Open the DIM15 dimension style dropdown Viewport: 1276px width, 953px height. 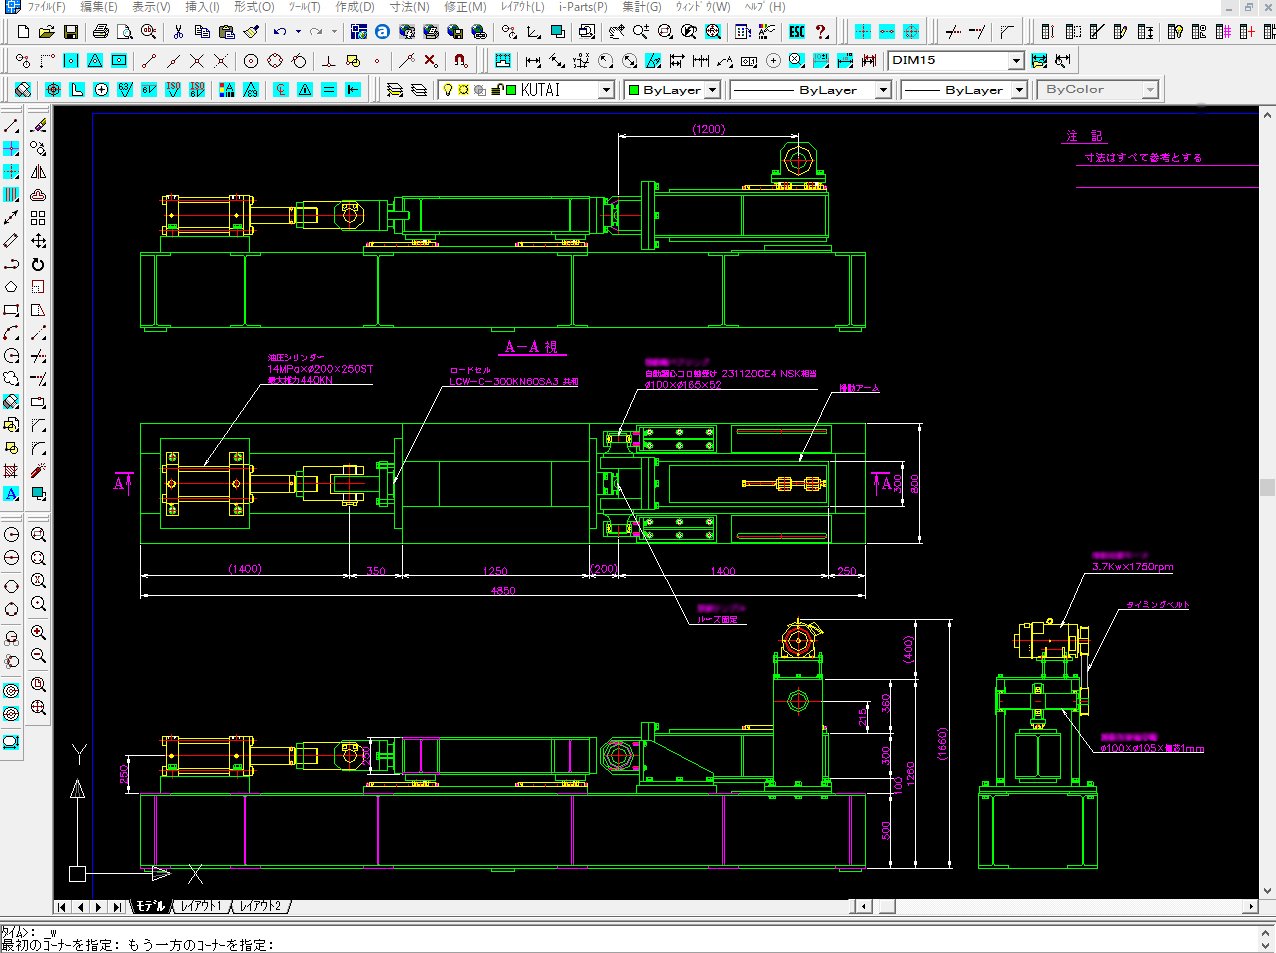coord(1015,61)
